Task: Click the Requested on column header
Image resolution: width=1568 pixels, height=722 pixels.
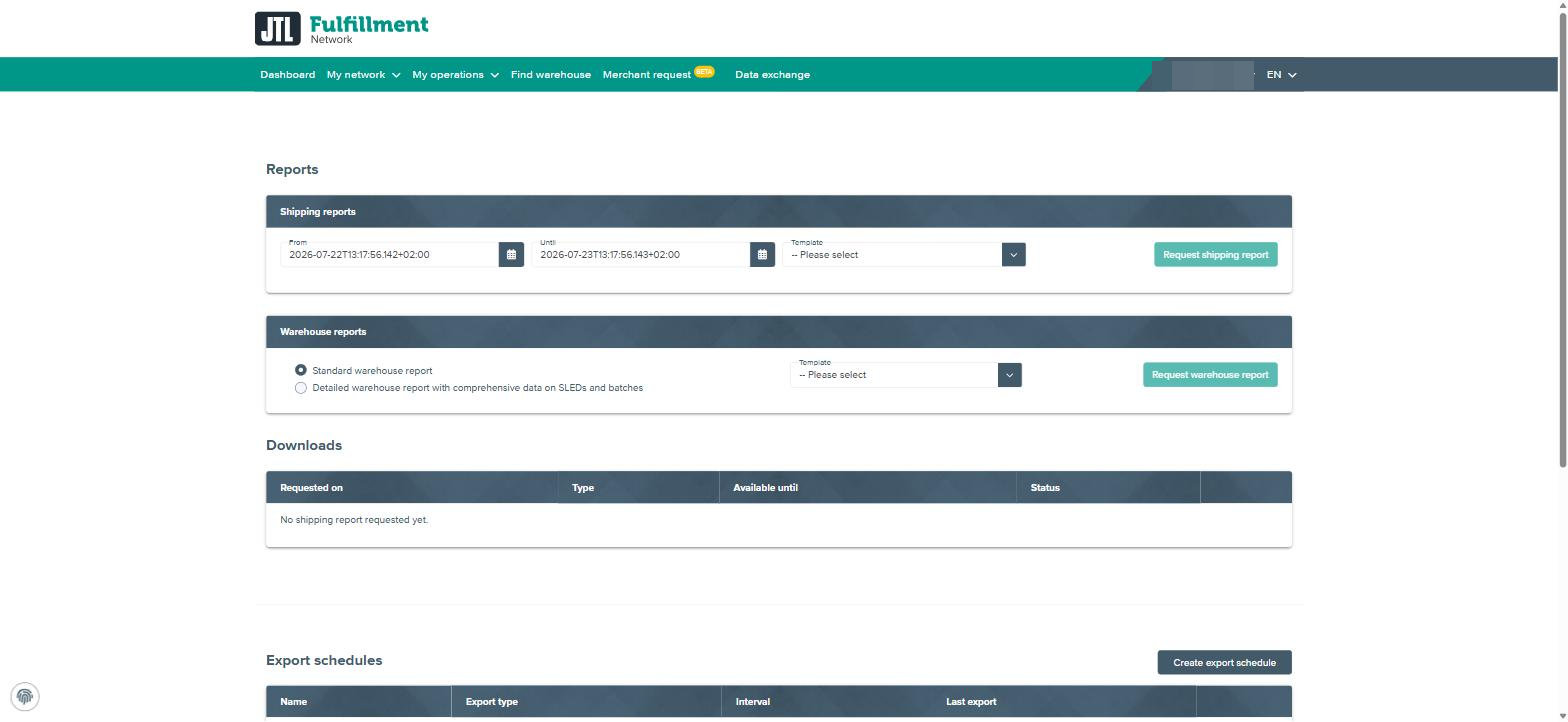Action: coord(412,488)
